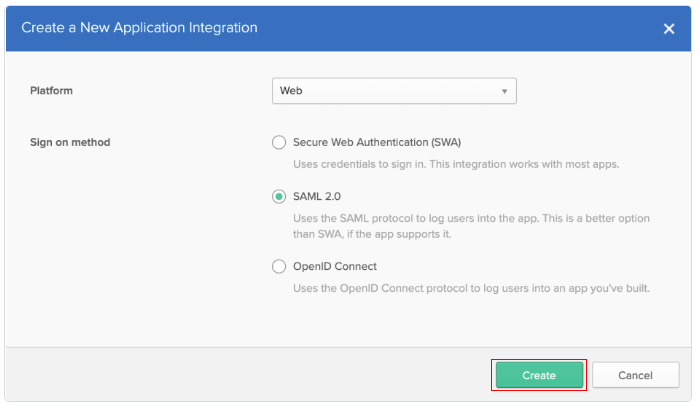Click the OpenID Connect option label

click(x=335, y=267)
